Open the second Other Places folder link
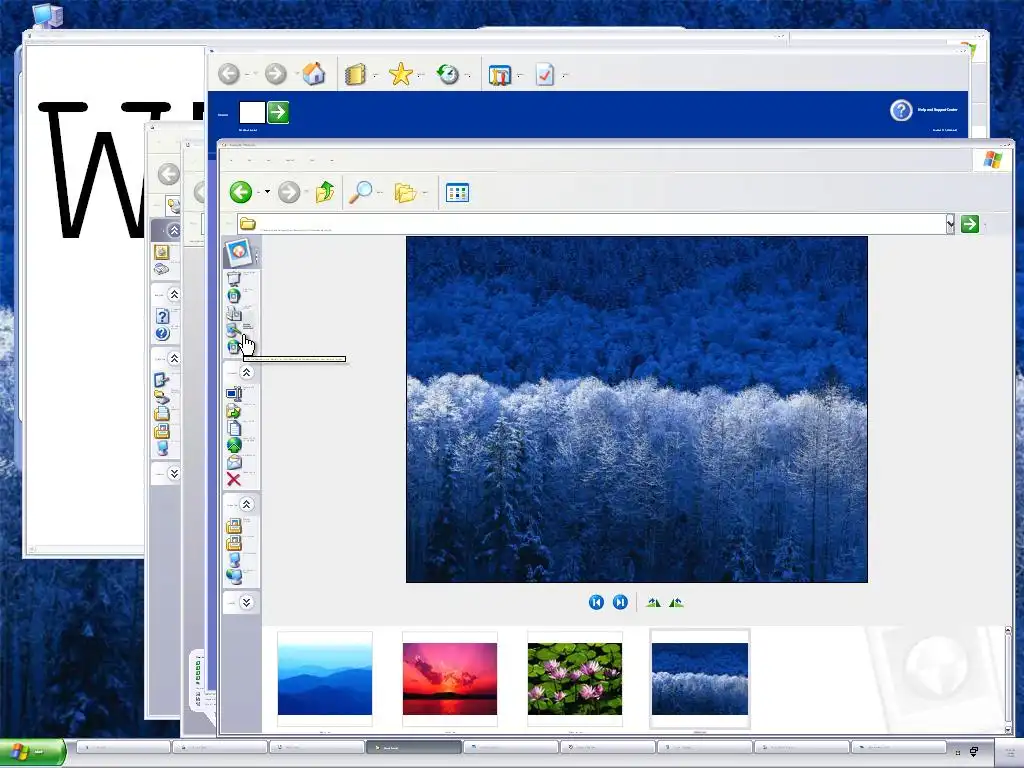The image size is (1024, 768). coord(234,543)
